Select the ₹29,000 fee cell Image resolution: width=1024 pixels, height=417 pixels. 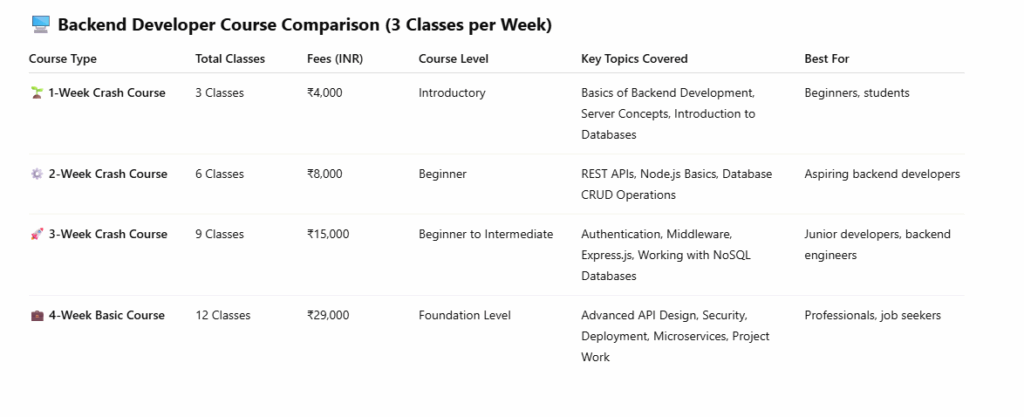tap(328, 316)
